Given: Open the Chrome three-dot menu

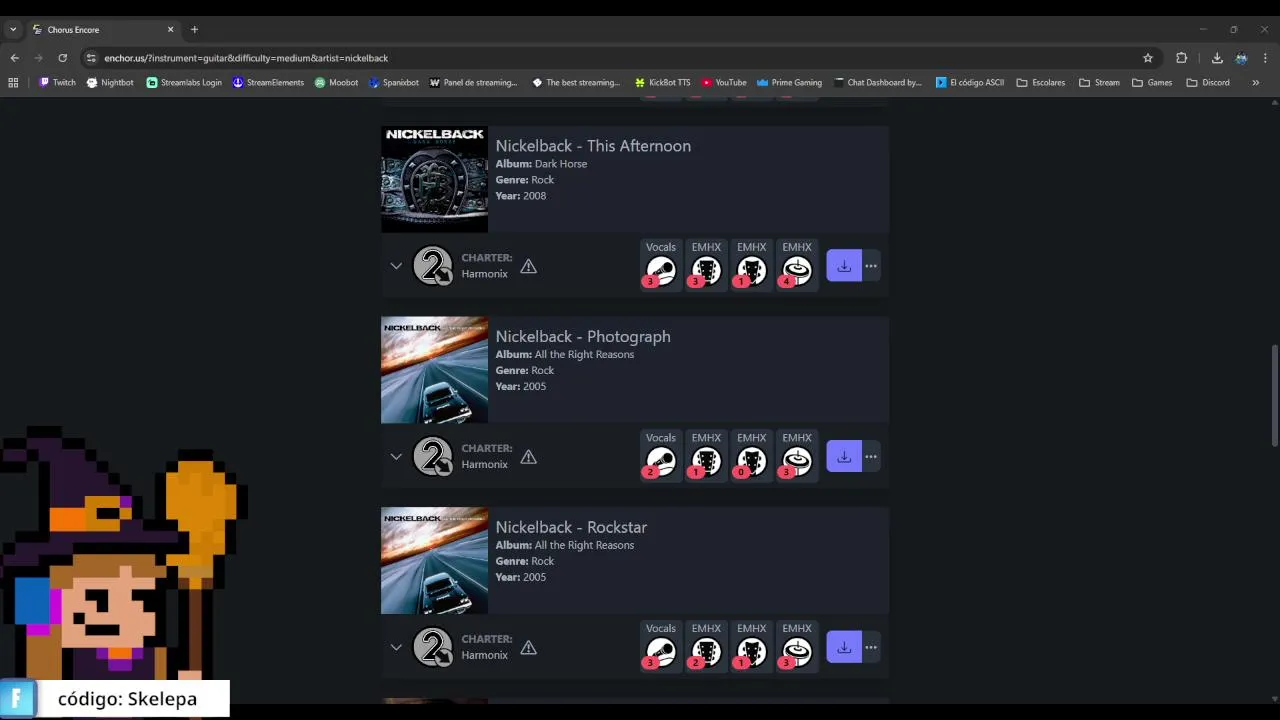Looking at the screenshot, I should click(x=1265, y=58).
